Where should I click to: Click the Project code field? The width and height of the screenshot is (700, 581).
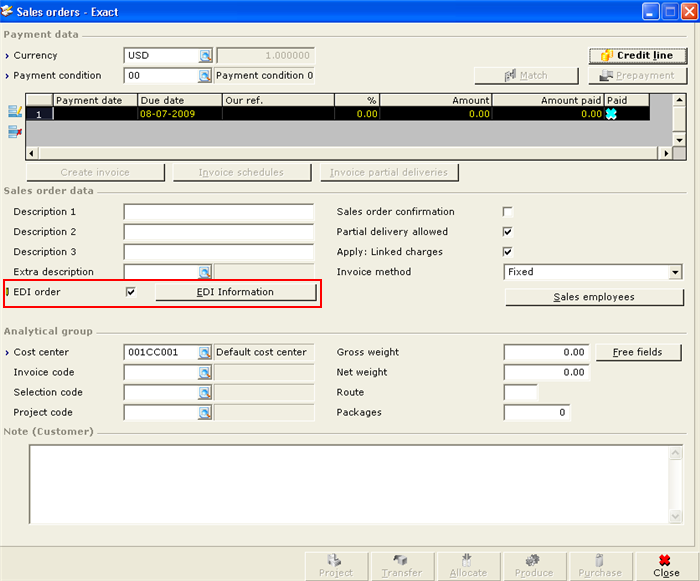[161, 413]
